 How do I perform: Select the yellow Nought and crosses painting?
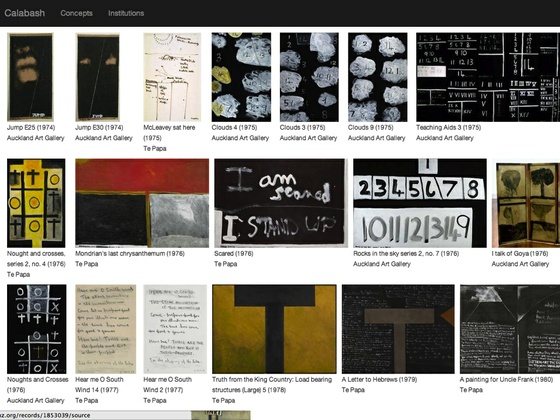(36, 203)
